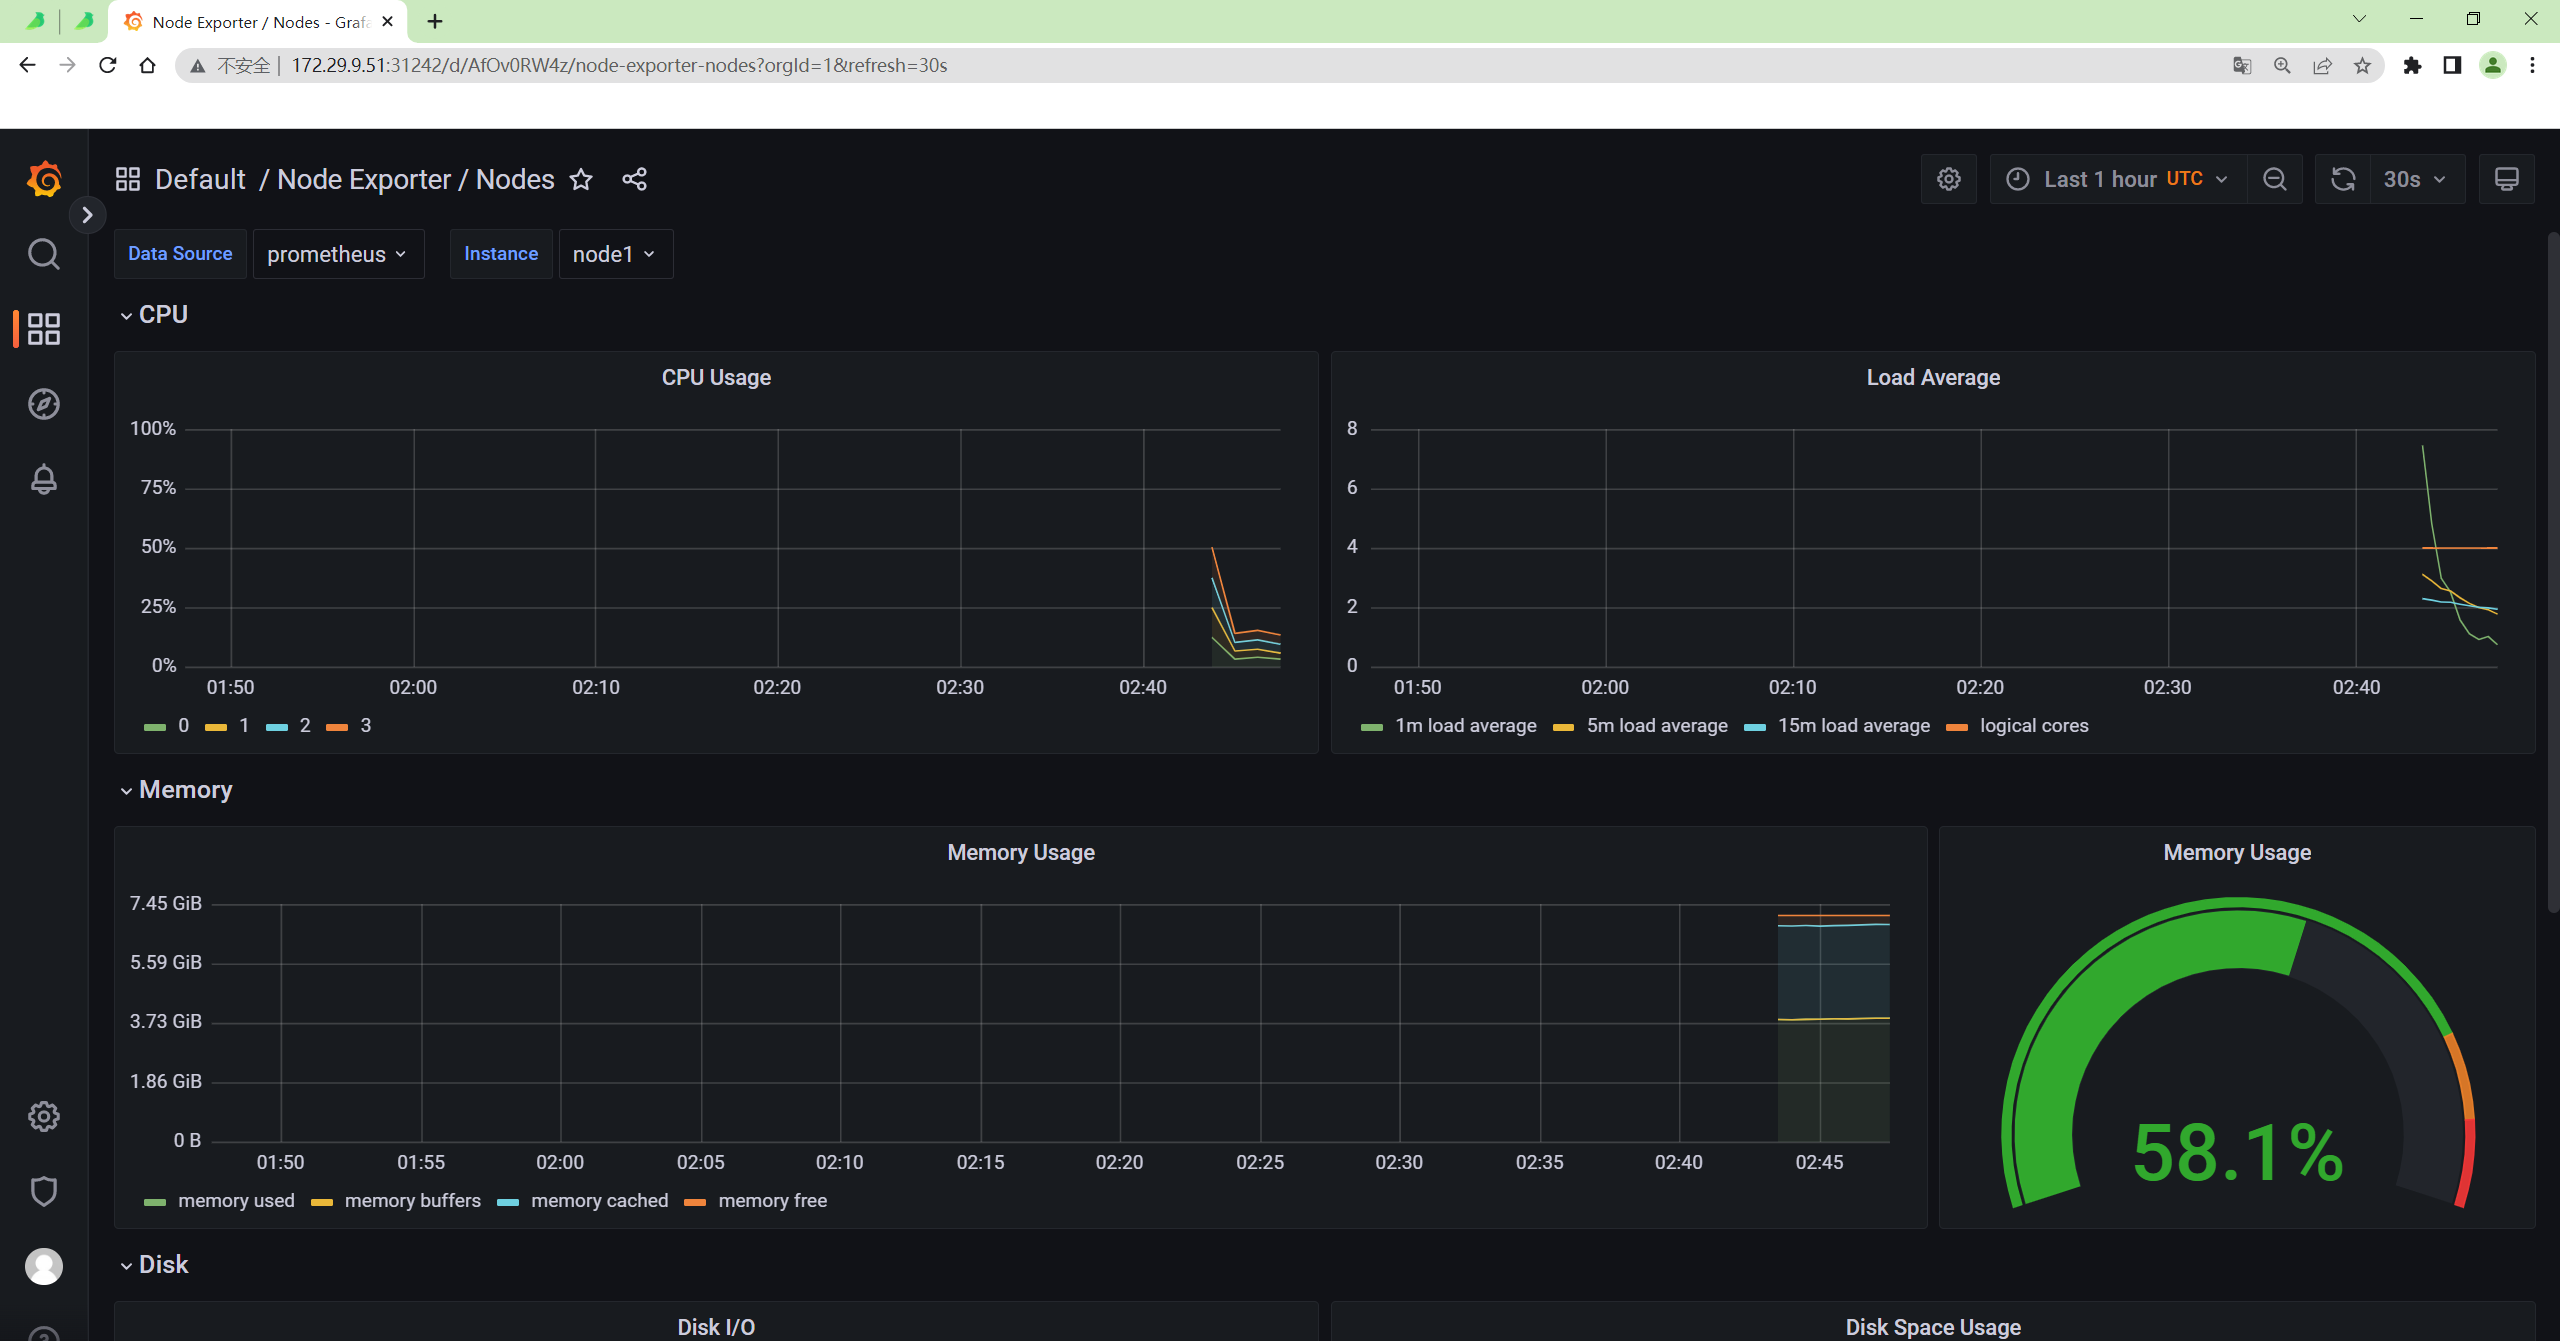Open Disk Space Usage panel title
2560x1341 pixels.
click(1933, 1327)
